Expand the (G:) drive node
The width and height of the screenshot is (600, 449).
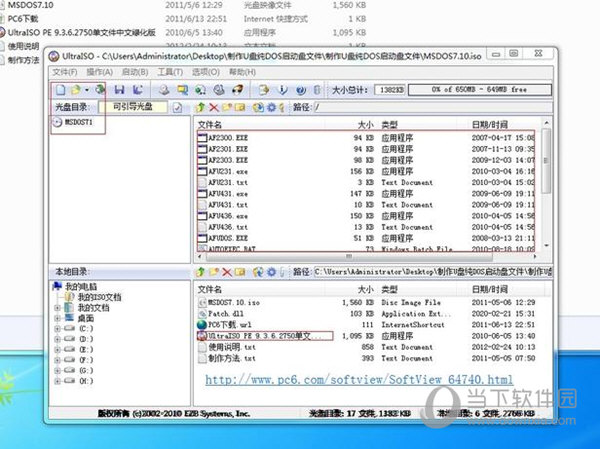(57, 370)
